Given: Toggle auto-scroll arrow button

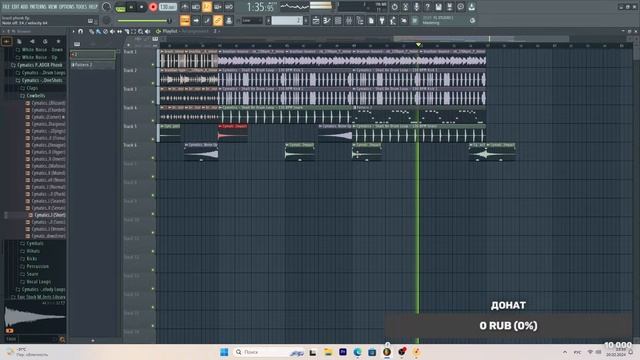Looking at the screenshot, I should [x=196, y=20].
